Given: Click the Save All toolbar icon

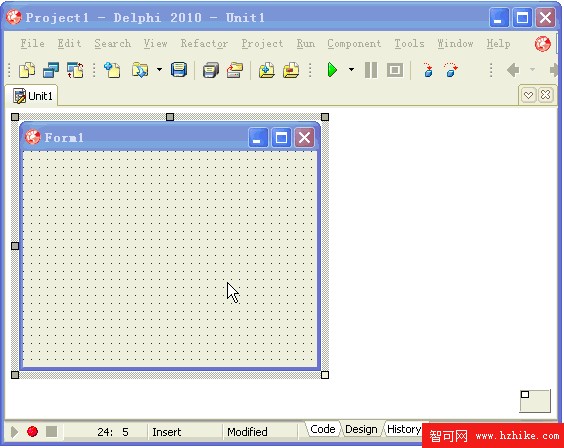Looking at the screenshot, I should [x=210, y=70].
